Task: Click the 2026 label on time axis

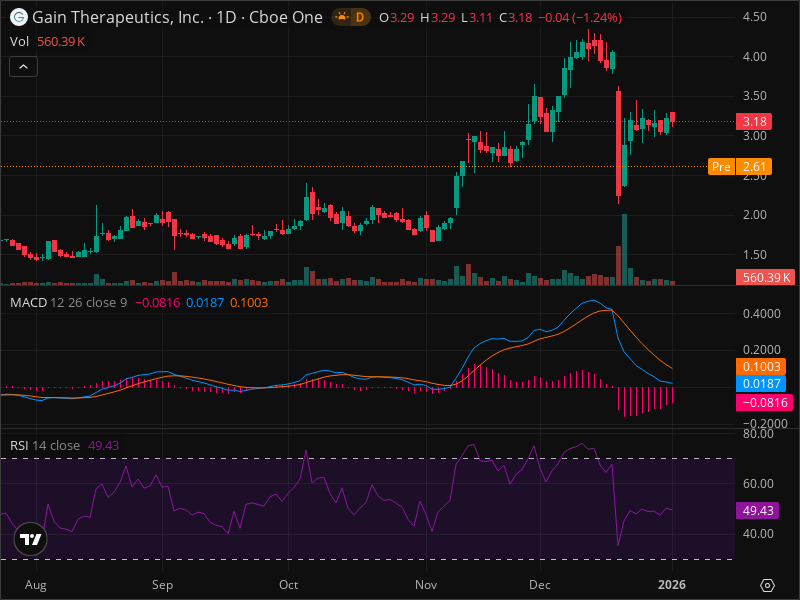Action: click(x=672, y=585)
